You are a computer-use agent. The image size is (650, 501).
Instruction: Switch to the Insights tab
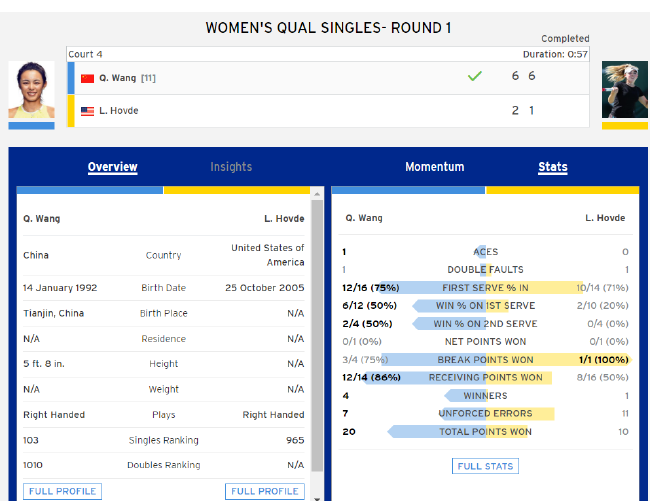(231, 167)
